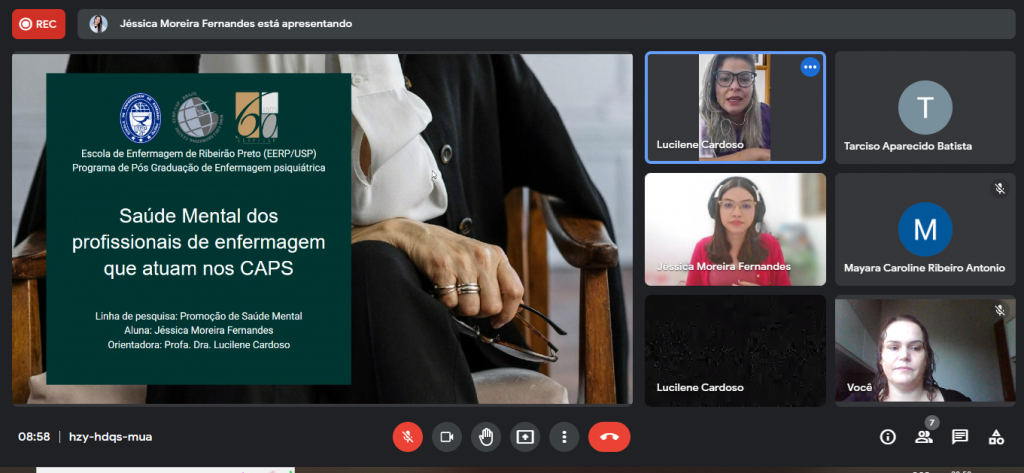The image size is (1024, 473).
Task: Raise hand with the hand icon
Action: tap(486, 437)
